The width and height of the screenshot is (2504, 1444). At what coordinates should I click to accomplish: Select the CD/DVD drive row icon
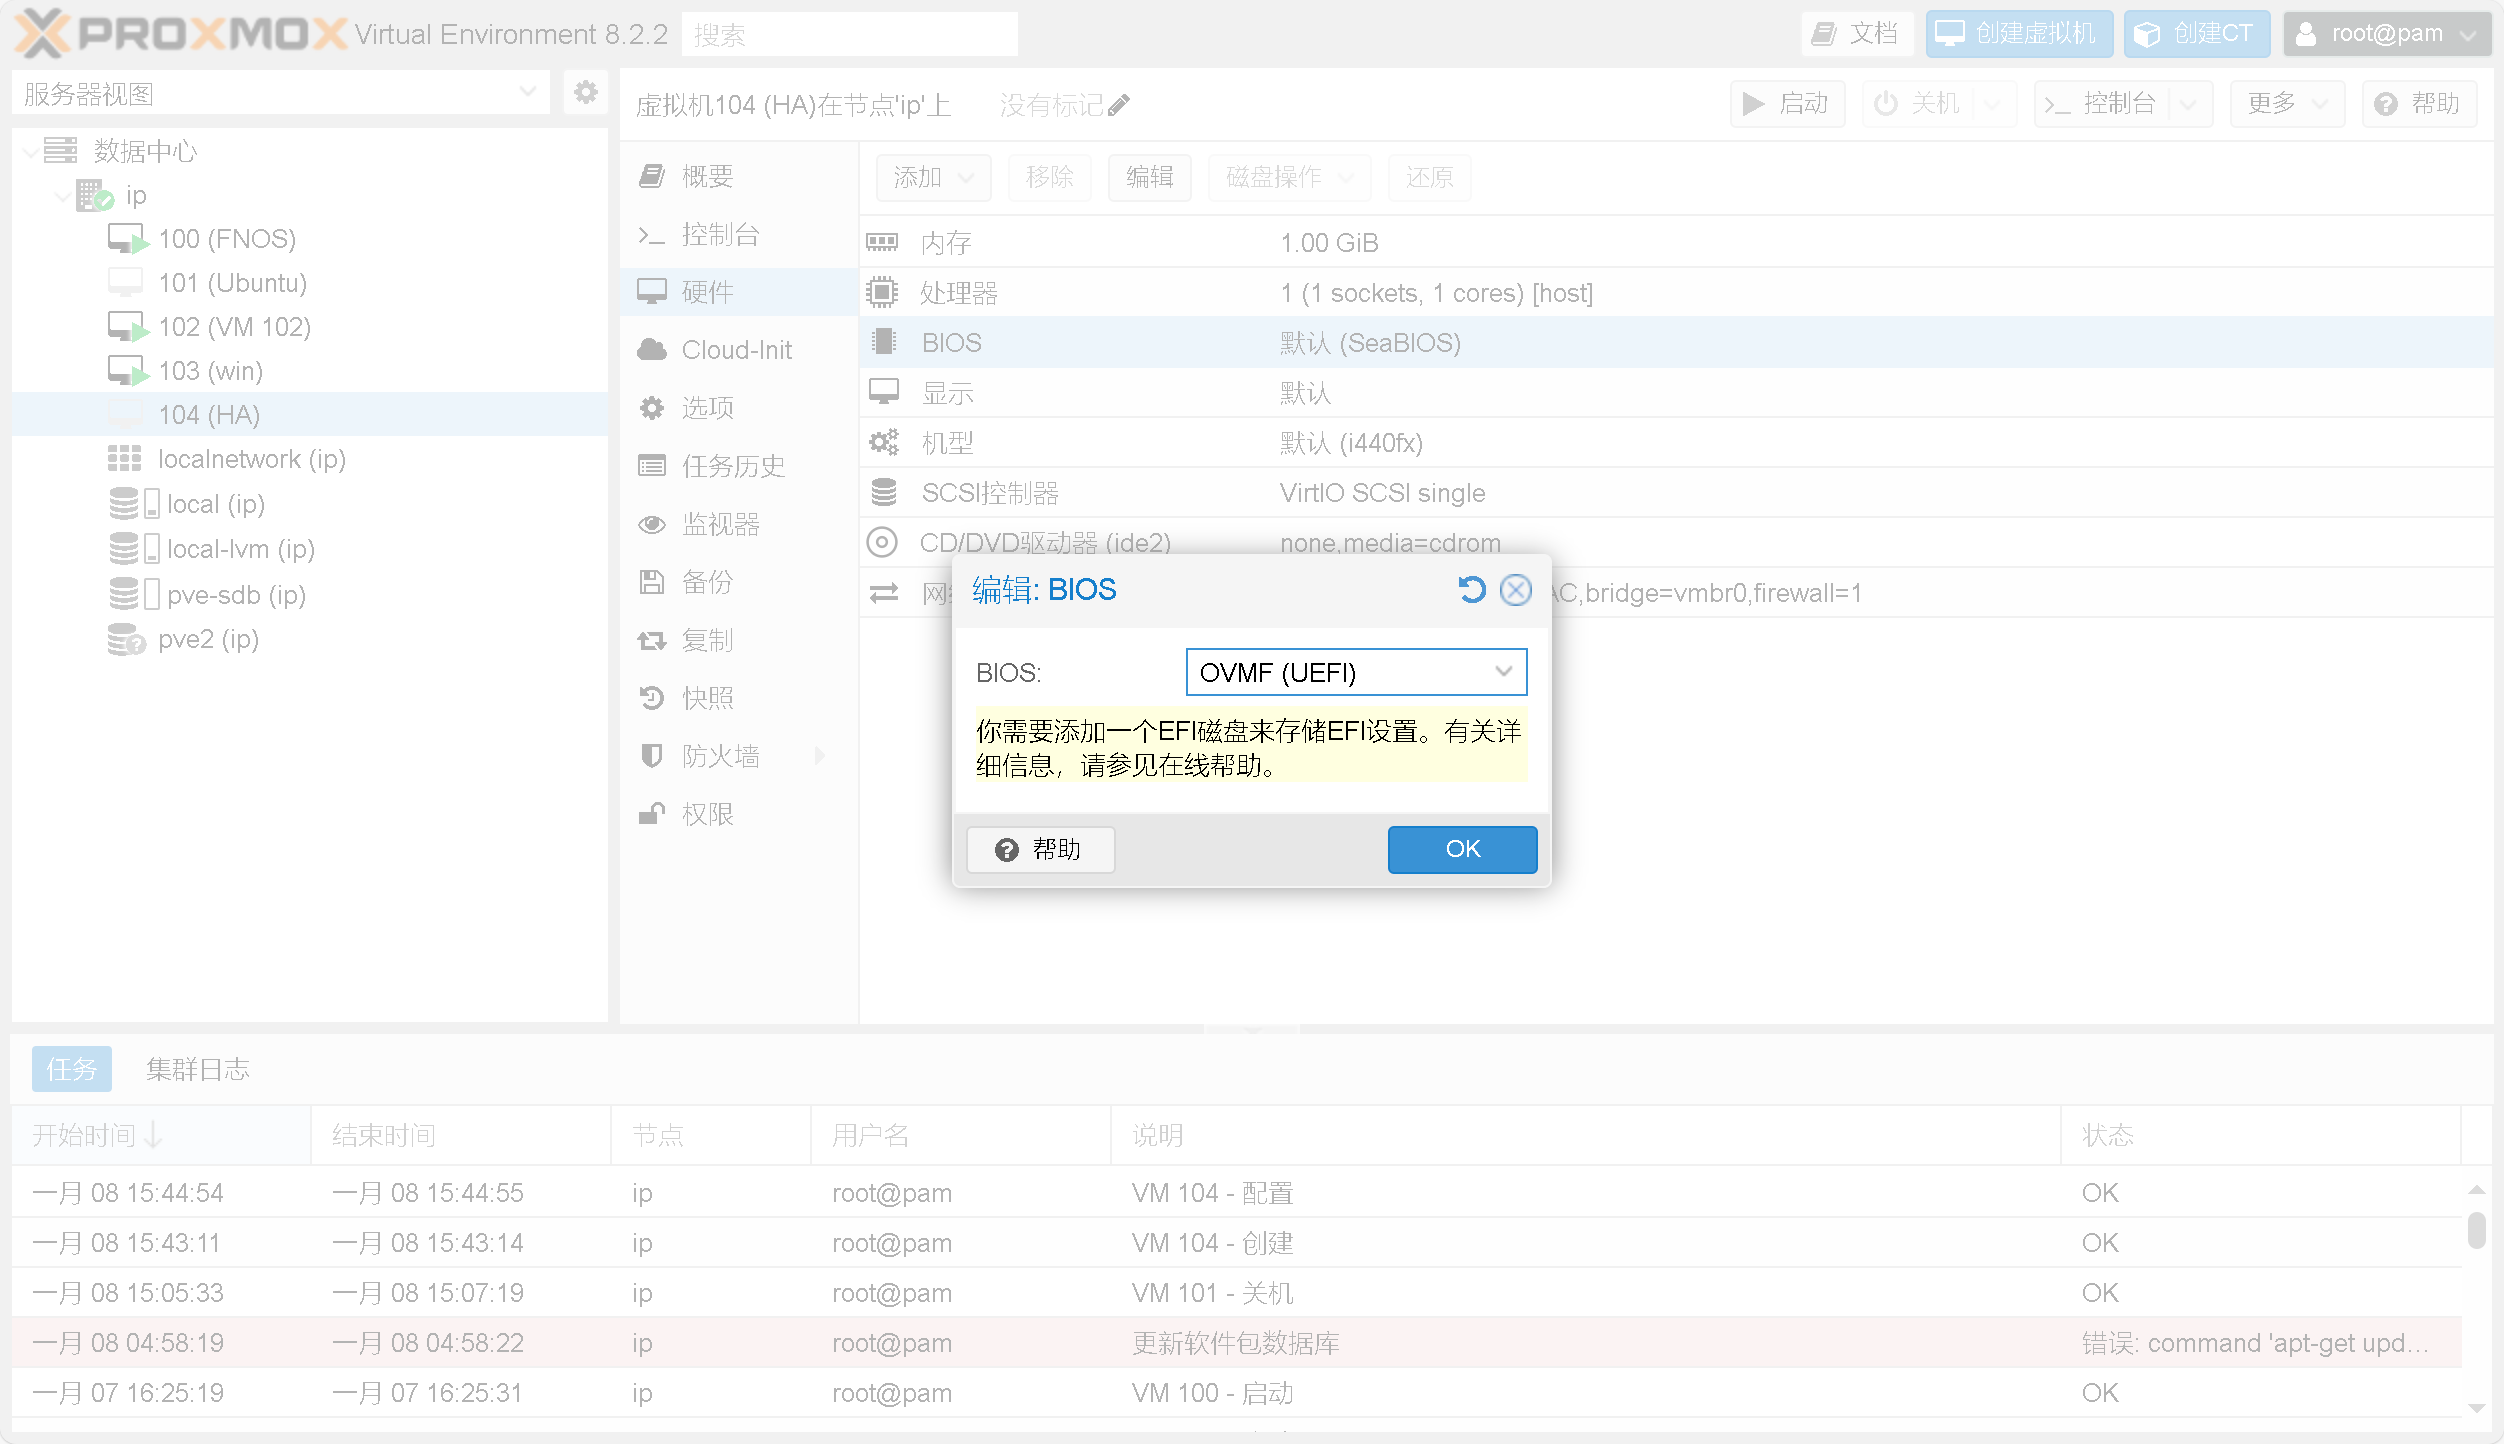882,543
